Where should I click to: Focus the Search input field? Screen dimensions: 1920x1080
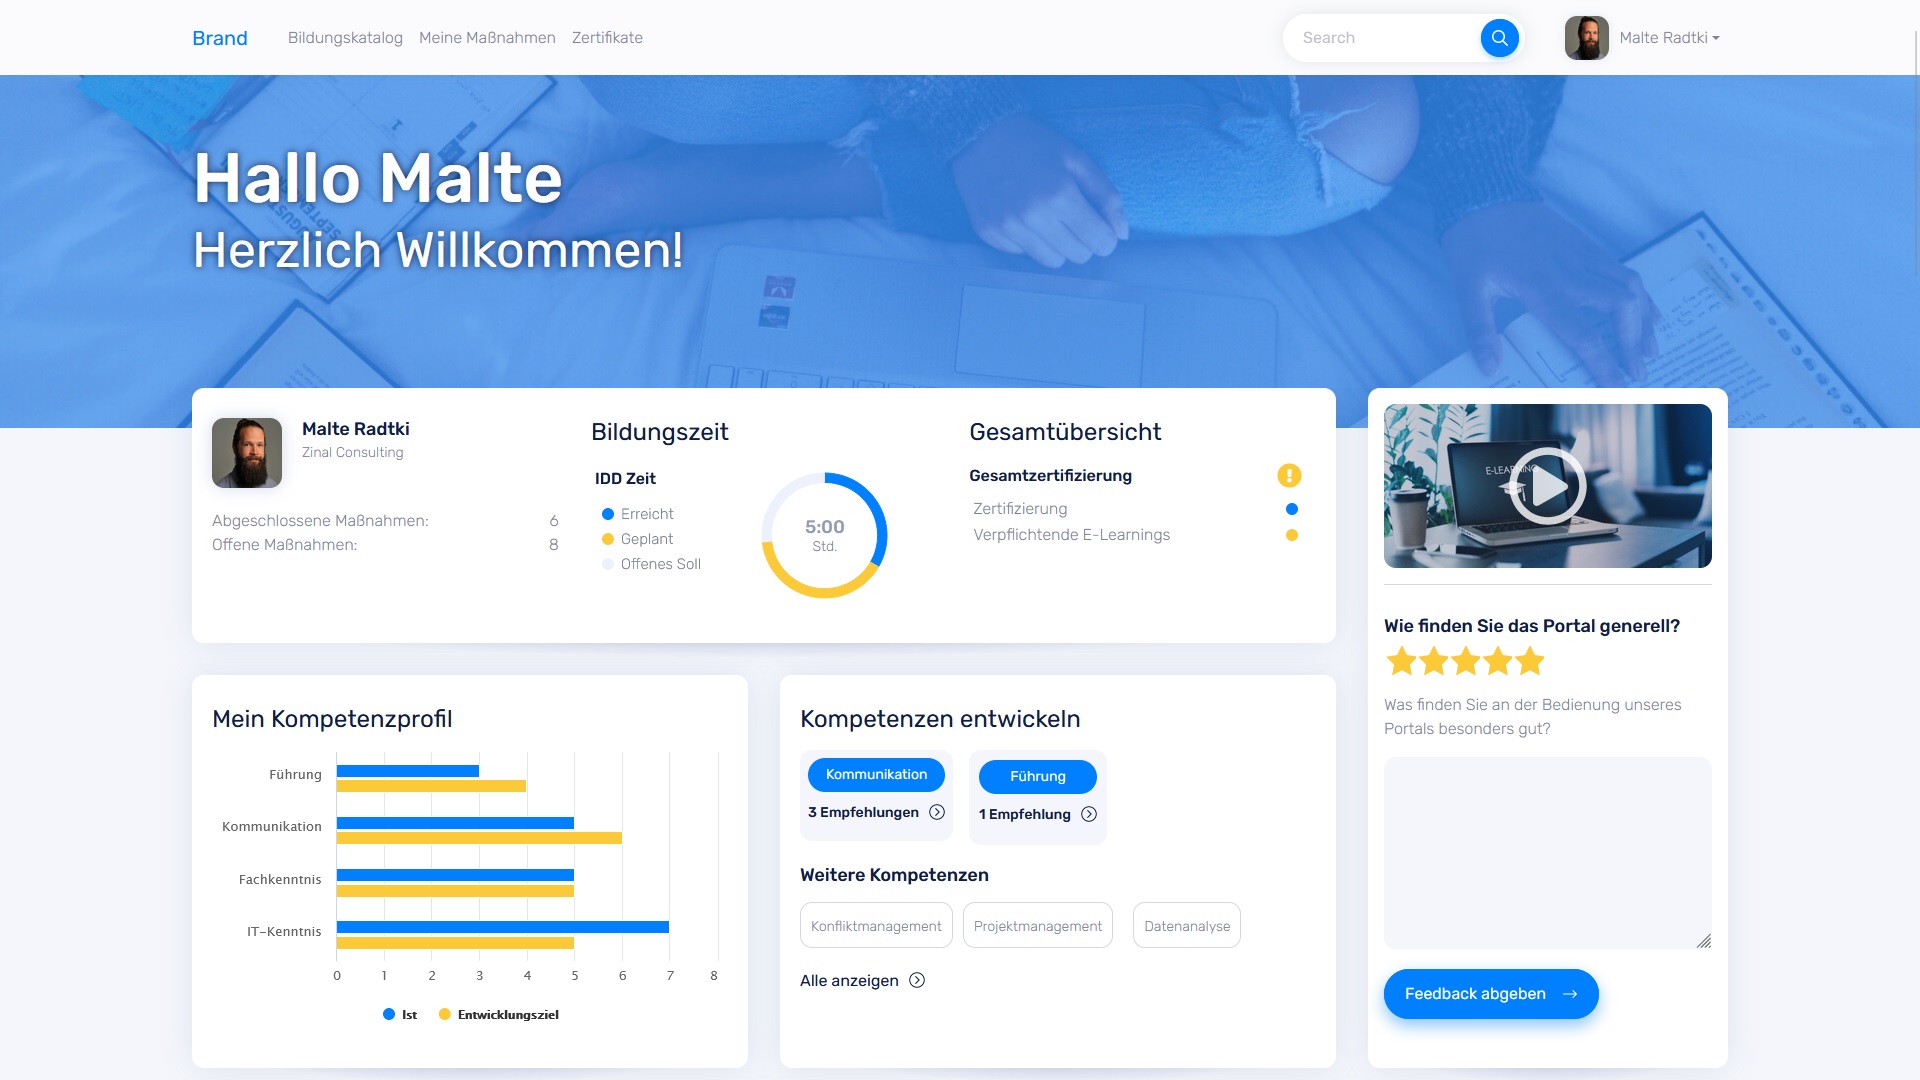pyautogui.click(x=1385, y=38)
